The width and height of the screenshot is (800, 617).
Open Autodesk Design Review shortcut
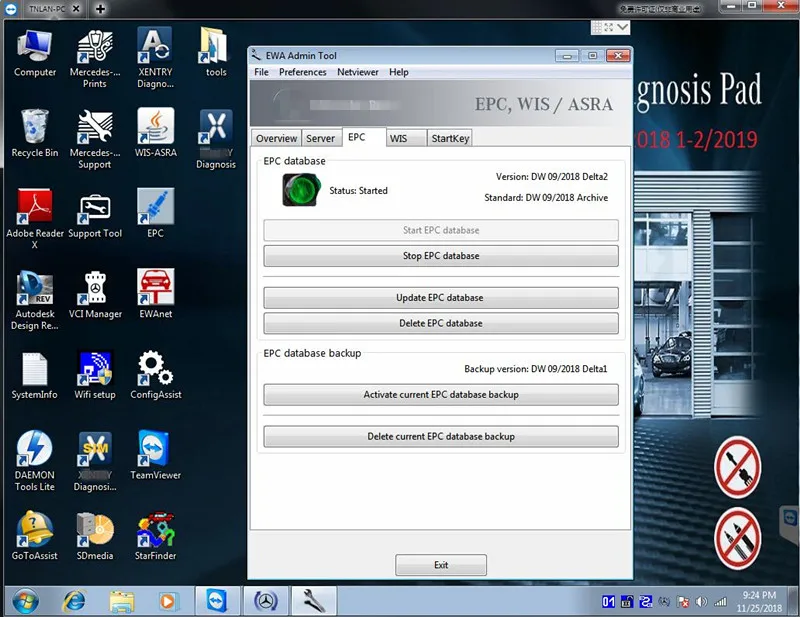(34, 300)
